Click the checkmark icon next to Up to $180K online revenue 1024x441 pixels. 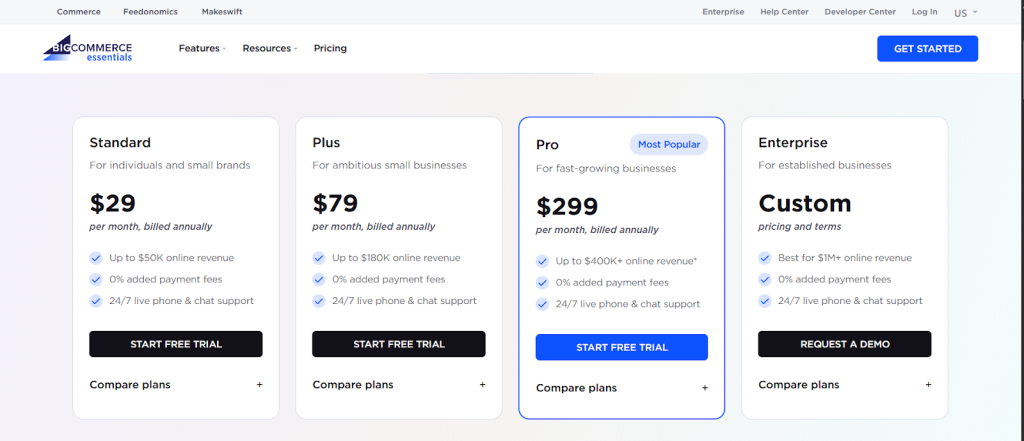click(x=319, y=258)
